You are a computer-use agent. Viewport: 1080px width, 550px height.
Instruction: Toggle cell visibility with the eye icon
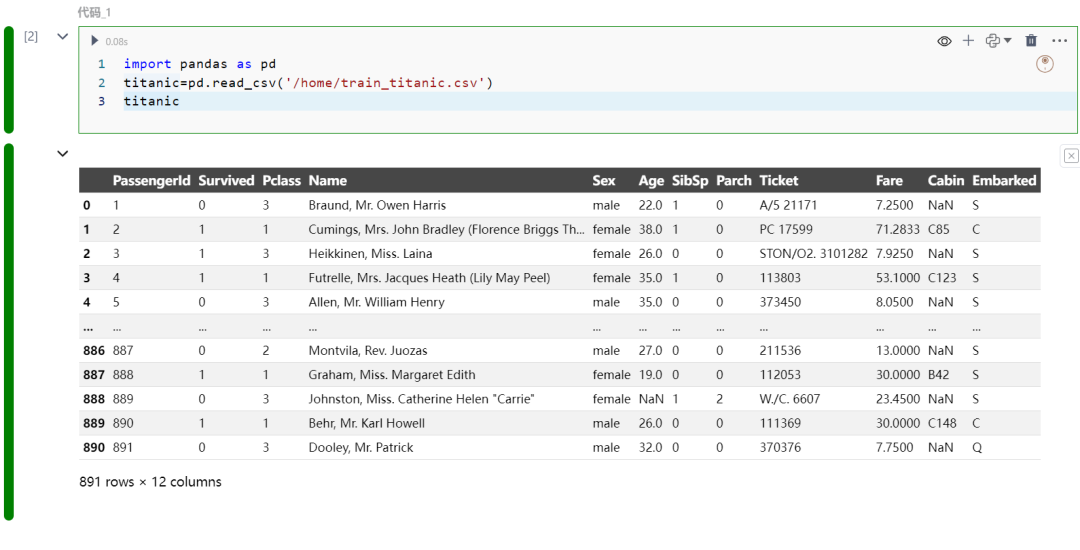(944, 41)
